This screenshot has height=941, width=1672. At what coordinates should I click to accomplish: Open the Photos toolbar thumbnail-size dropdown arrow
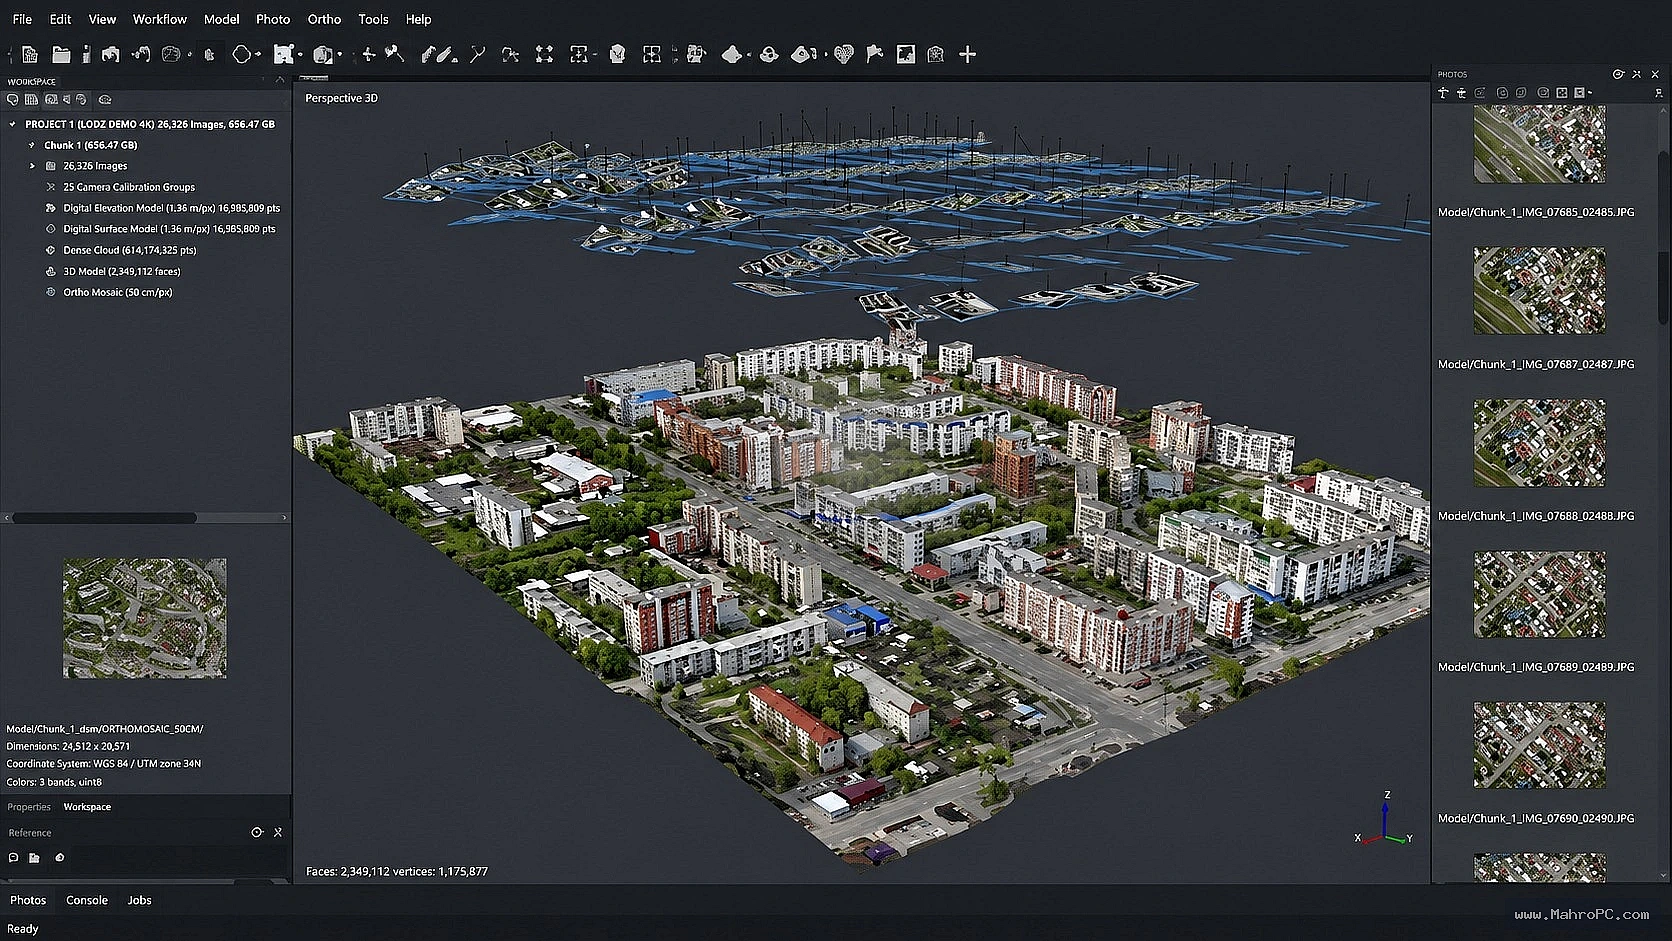coord(1590,93)
